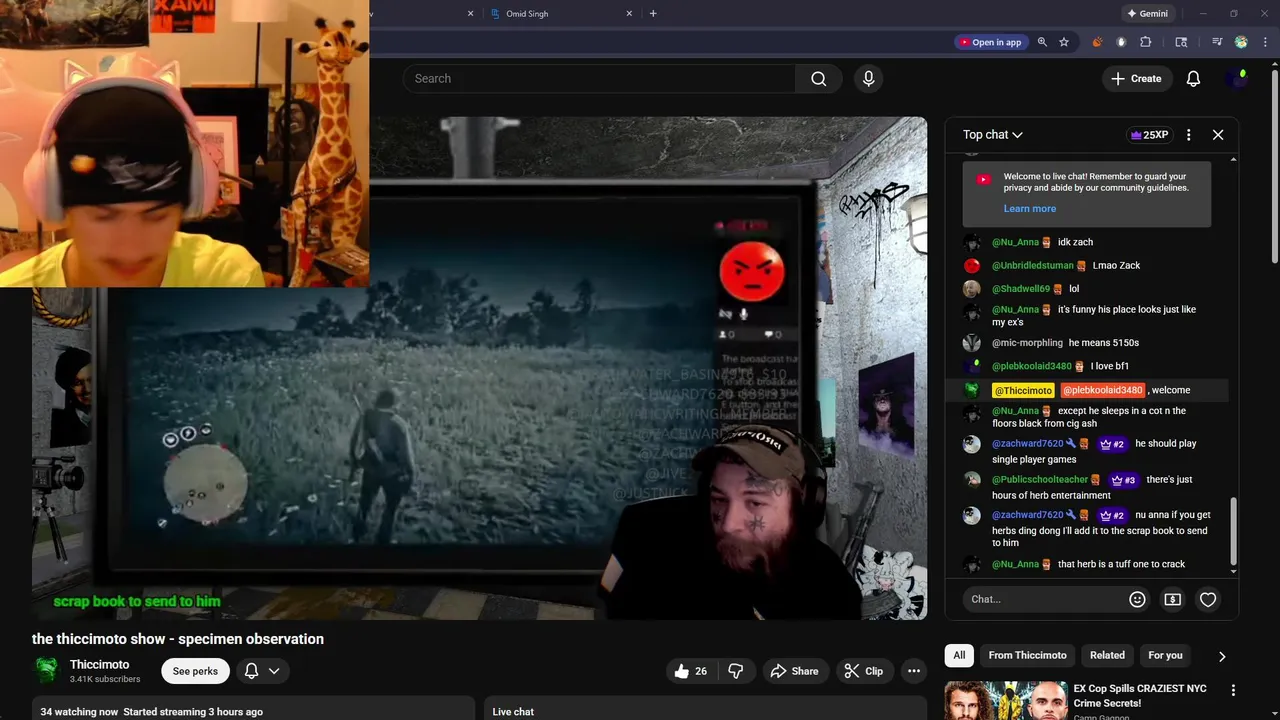Click the Clip button

pyautogui.click(x=863, y=671)
